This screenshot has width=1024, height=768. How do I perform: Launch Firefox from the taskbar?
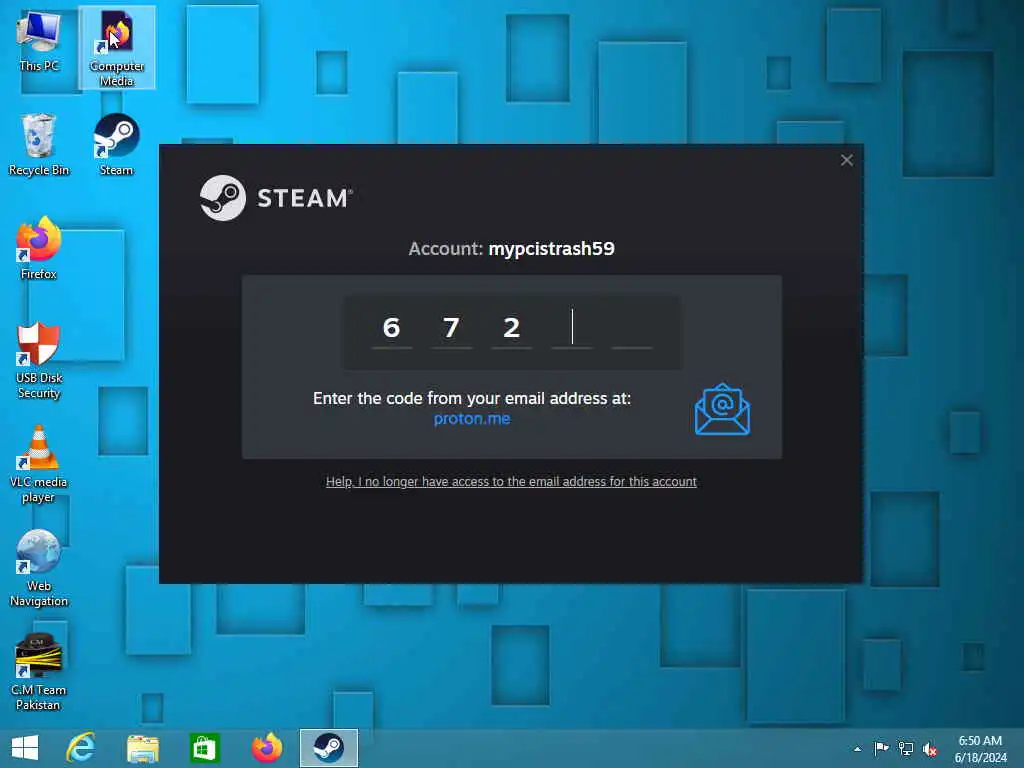click(266, 748)
